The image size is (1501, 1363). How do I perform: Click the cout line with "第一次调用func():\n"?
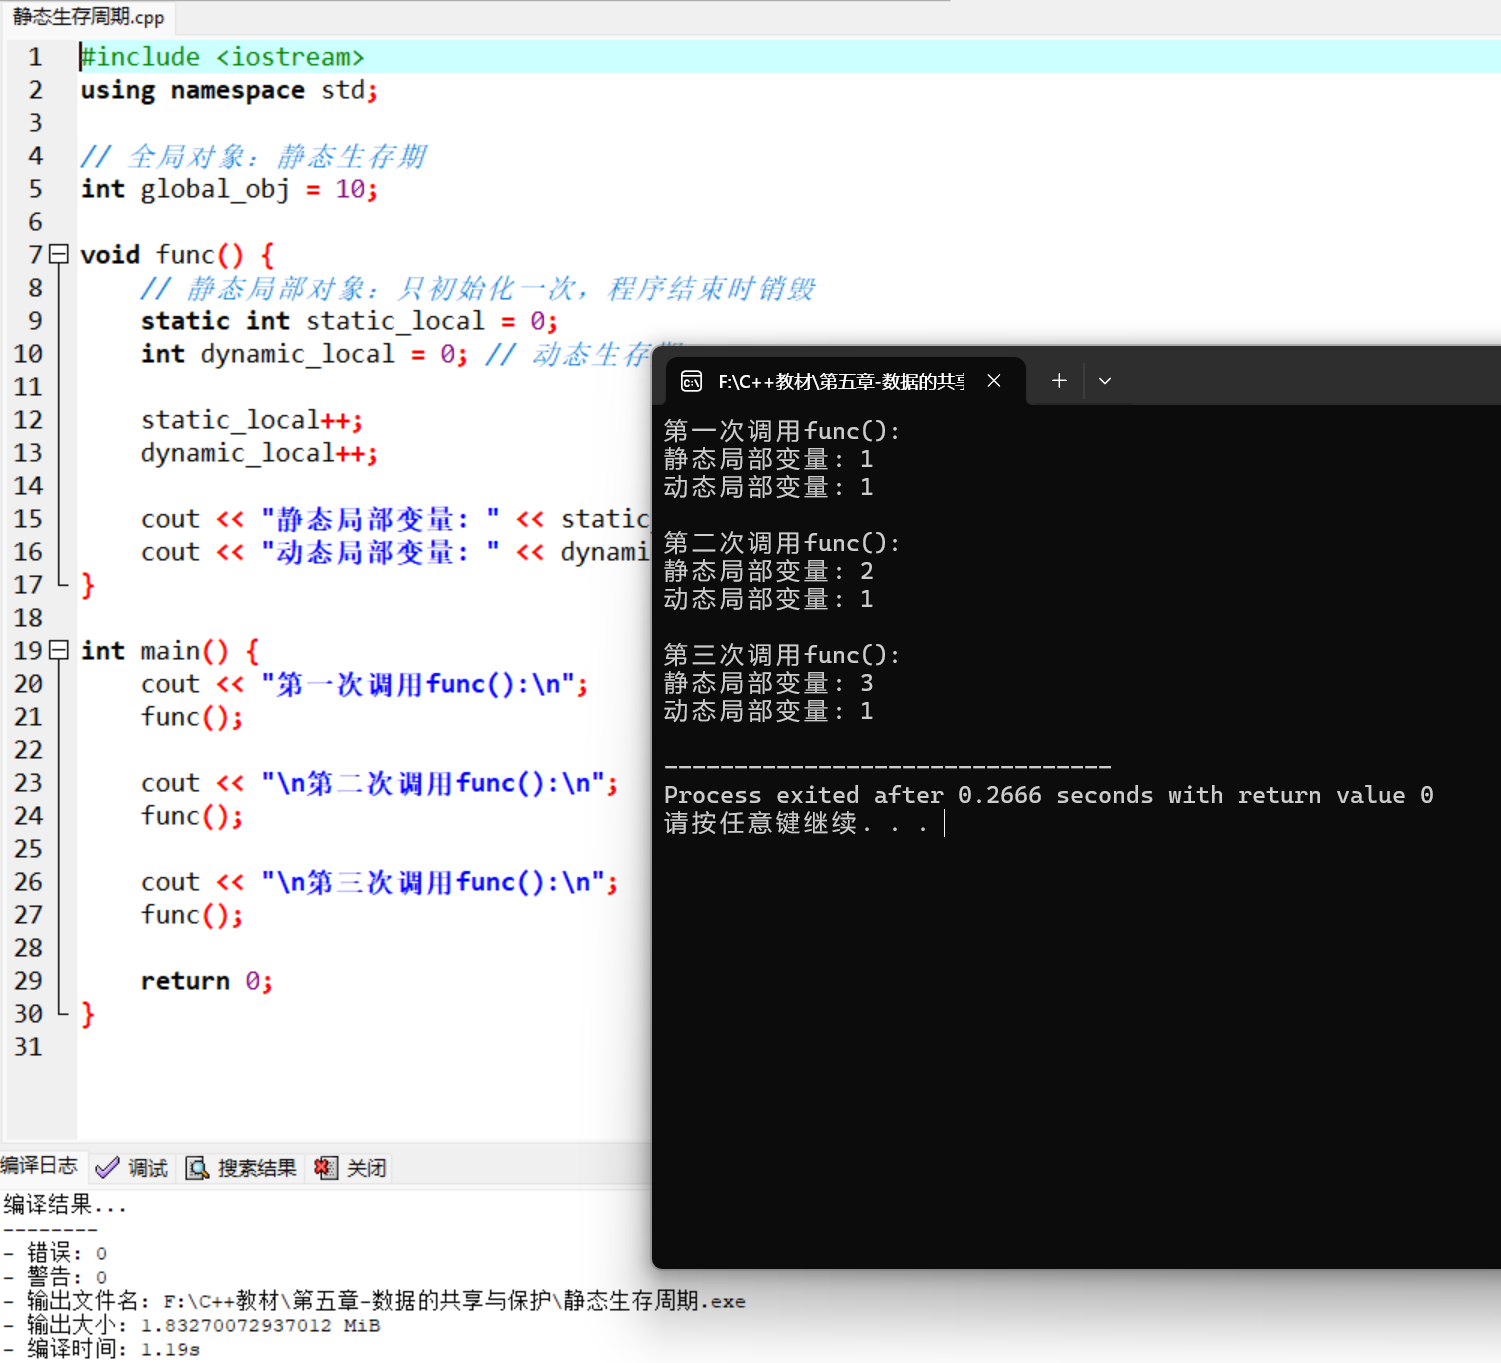[364, 684]
